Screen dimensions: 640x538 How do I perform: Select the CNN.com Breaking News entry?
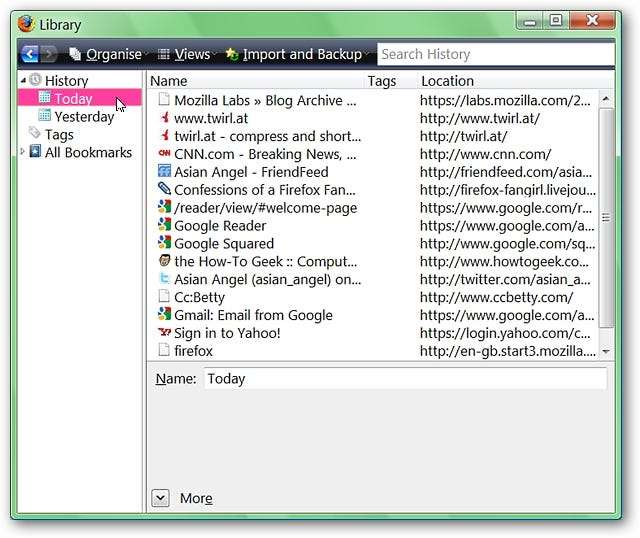[265, 154]
